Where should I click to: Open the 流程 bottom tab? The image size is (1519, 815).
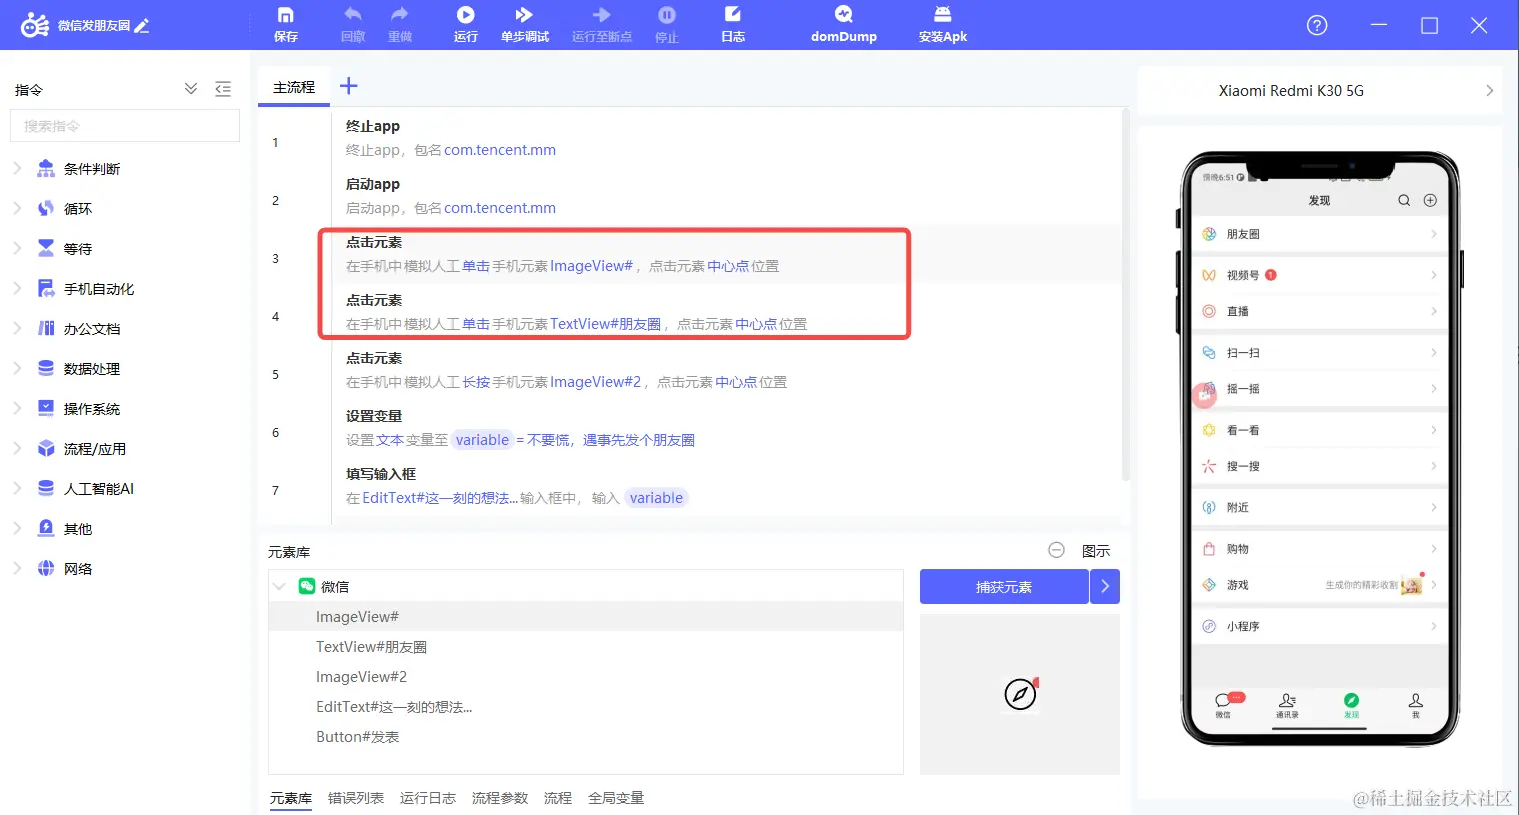(x=558, y=798)
